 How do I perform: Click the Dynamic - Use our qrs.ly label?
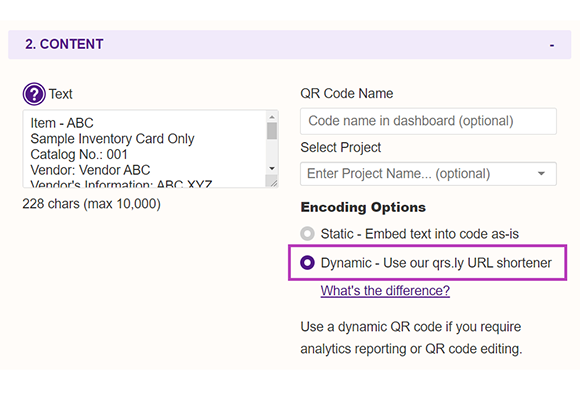click(436, 263)
